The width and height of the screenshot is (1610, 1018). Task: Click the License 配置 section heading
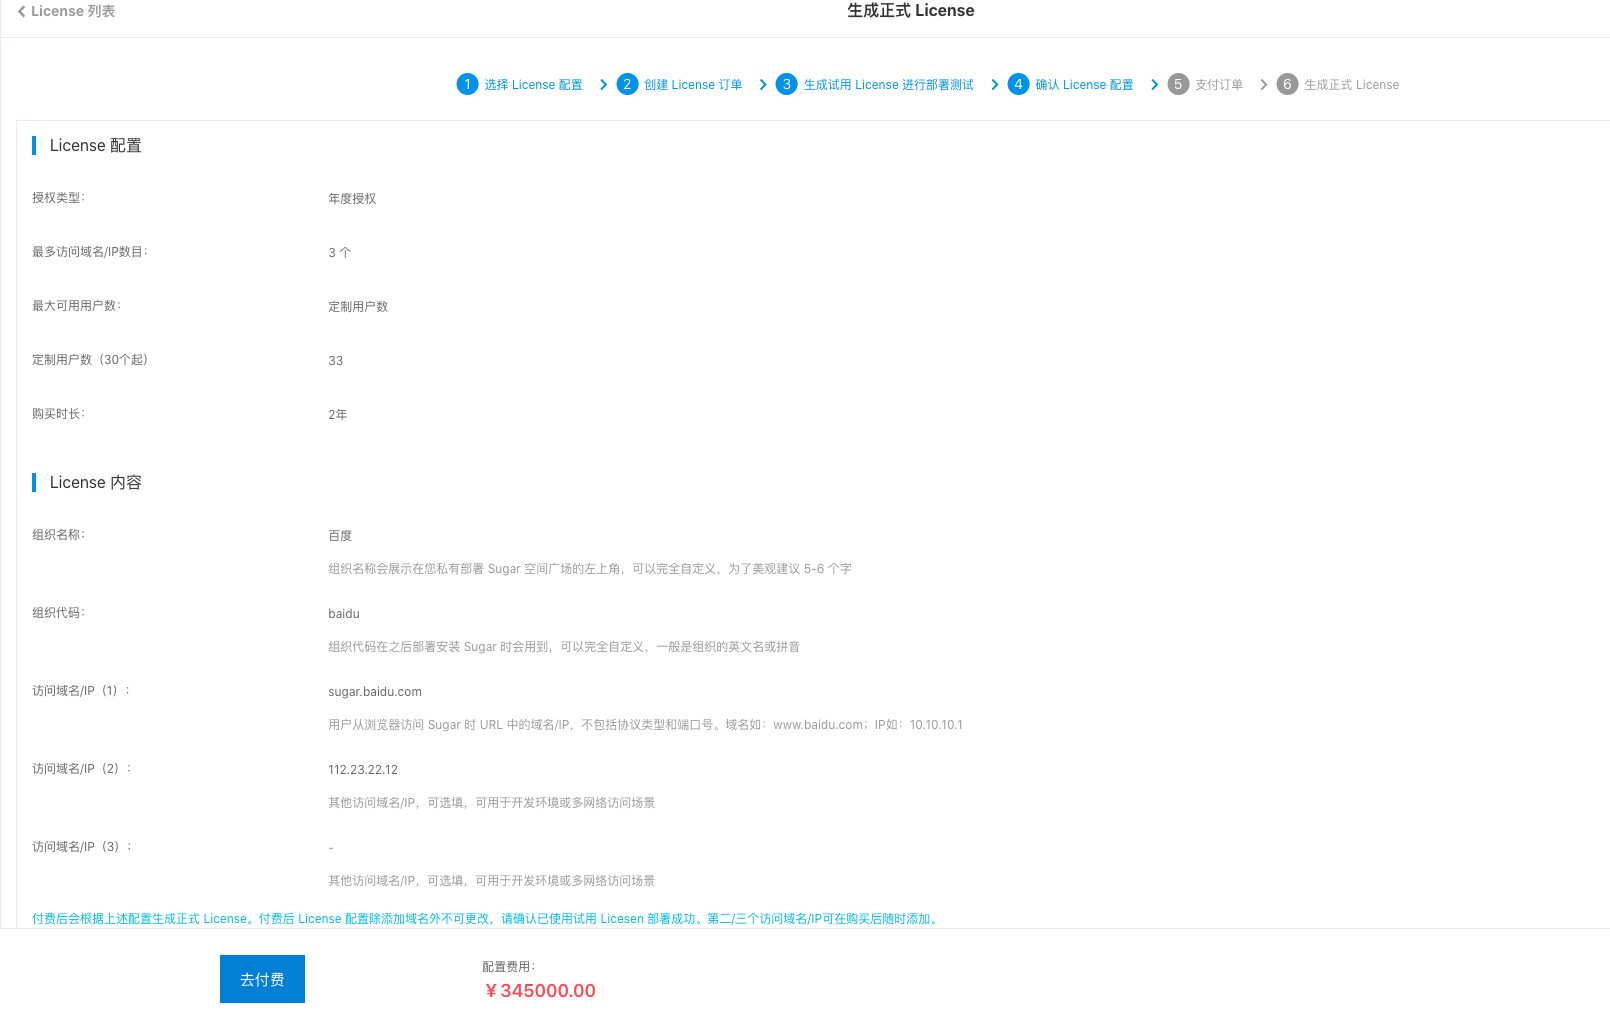point(96,146)
